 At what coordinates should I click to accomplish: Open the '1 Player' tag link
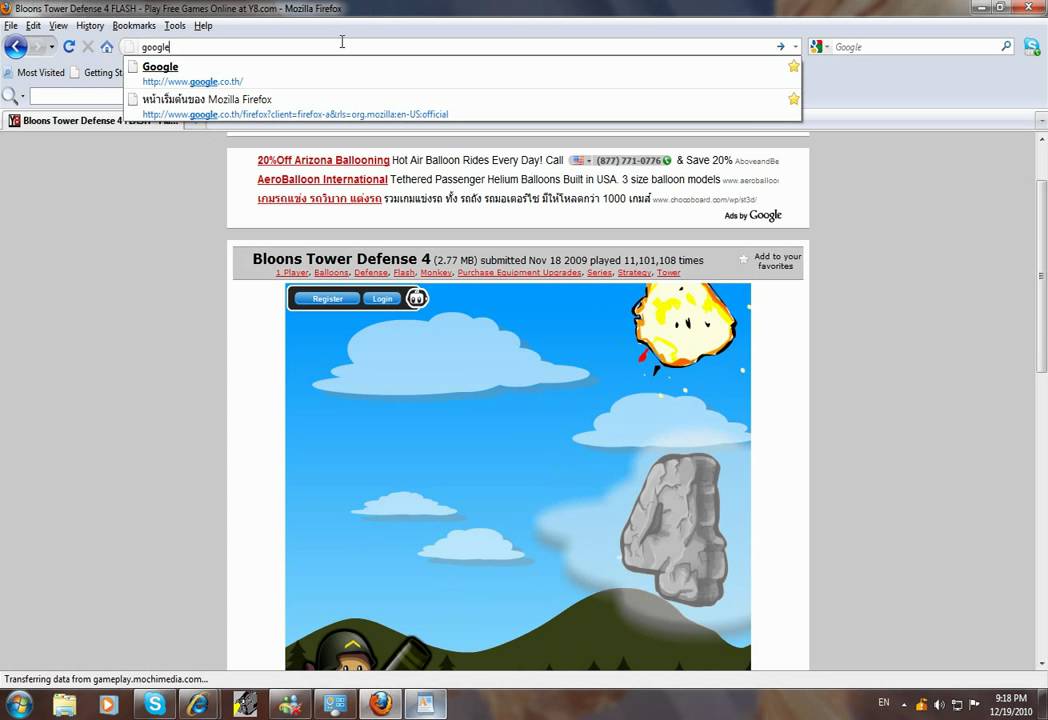click(x=292, y=273)
